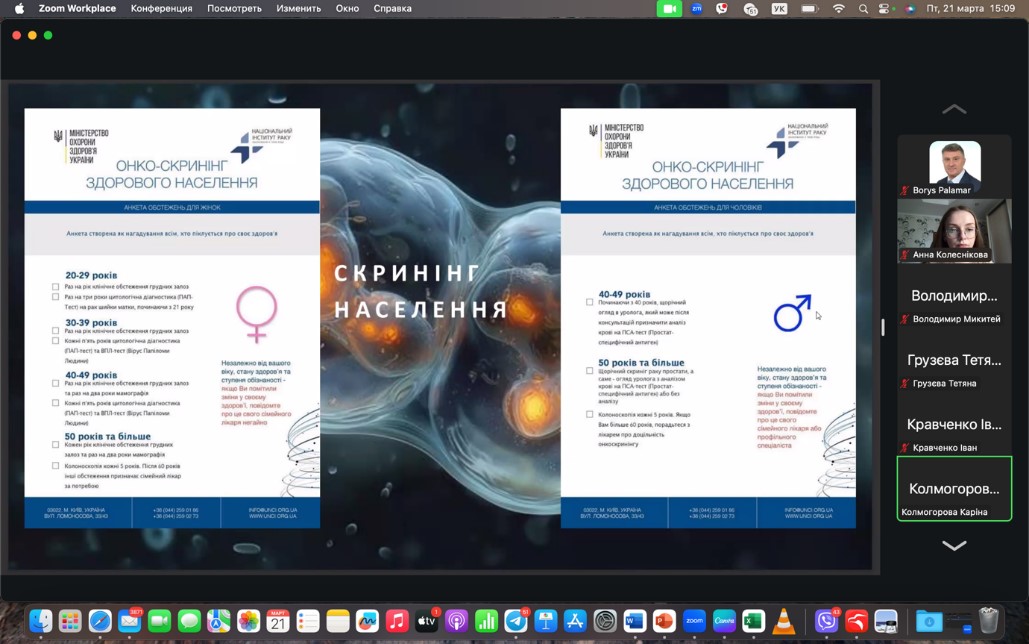Open Finder in the Dock
Viewport: 1029px width, 644px height.
41,620
